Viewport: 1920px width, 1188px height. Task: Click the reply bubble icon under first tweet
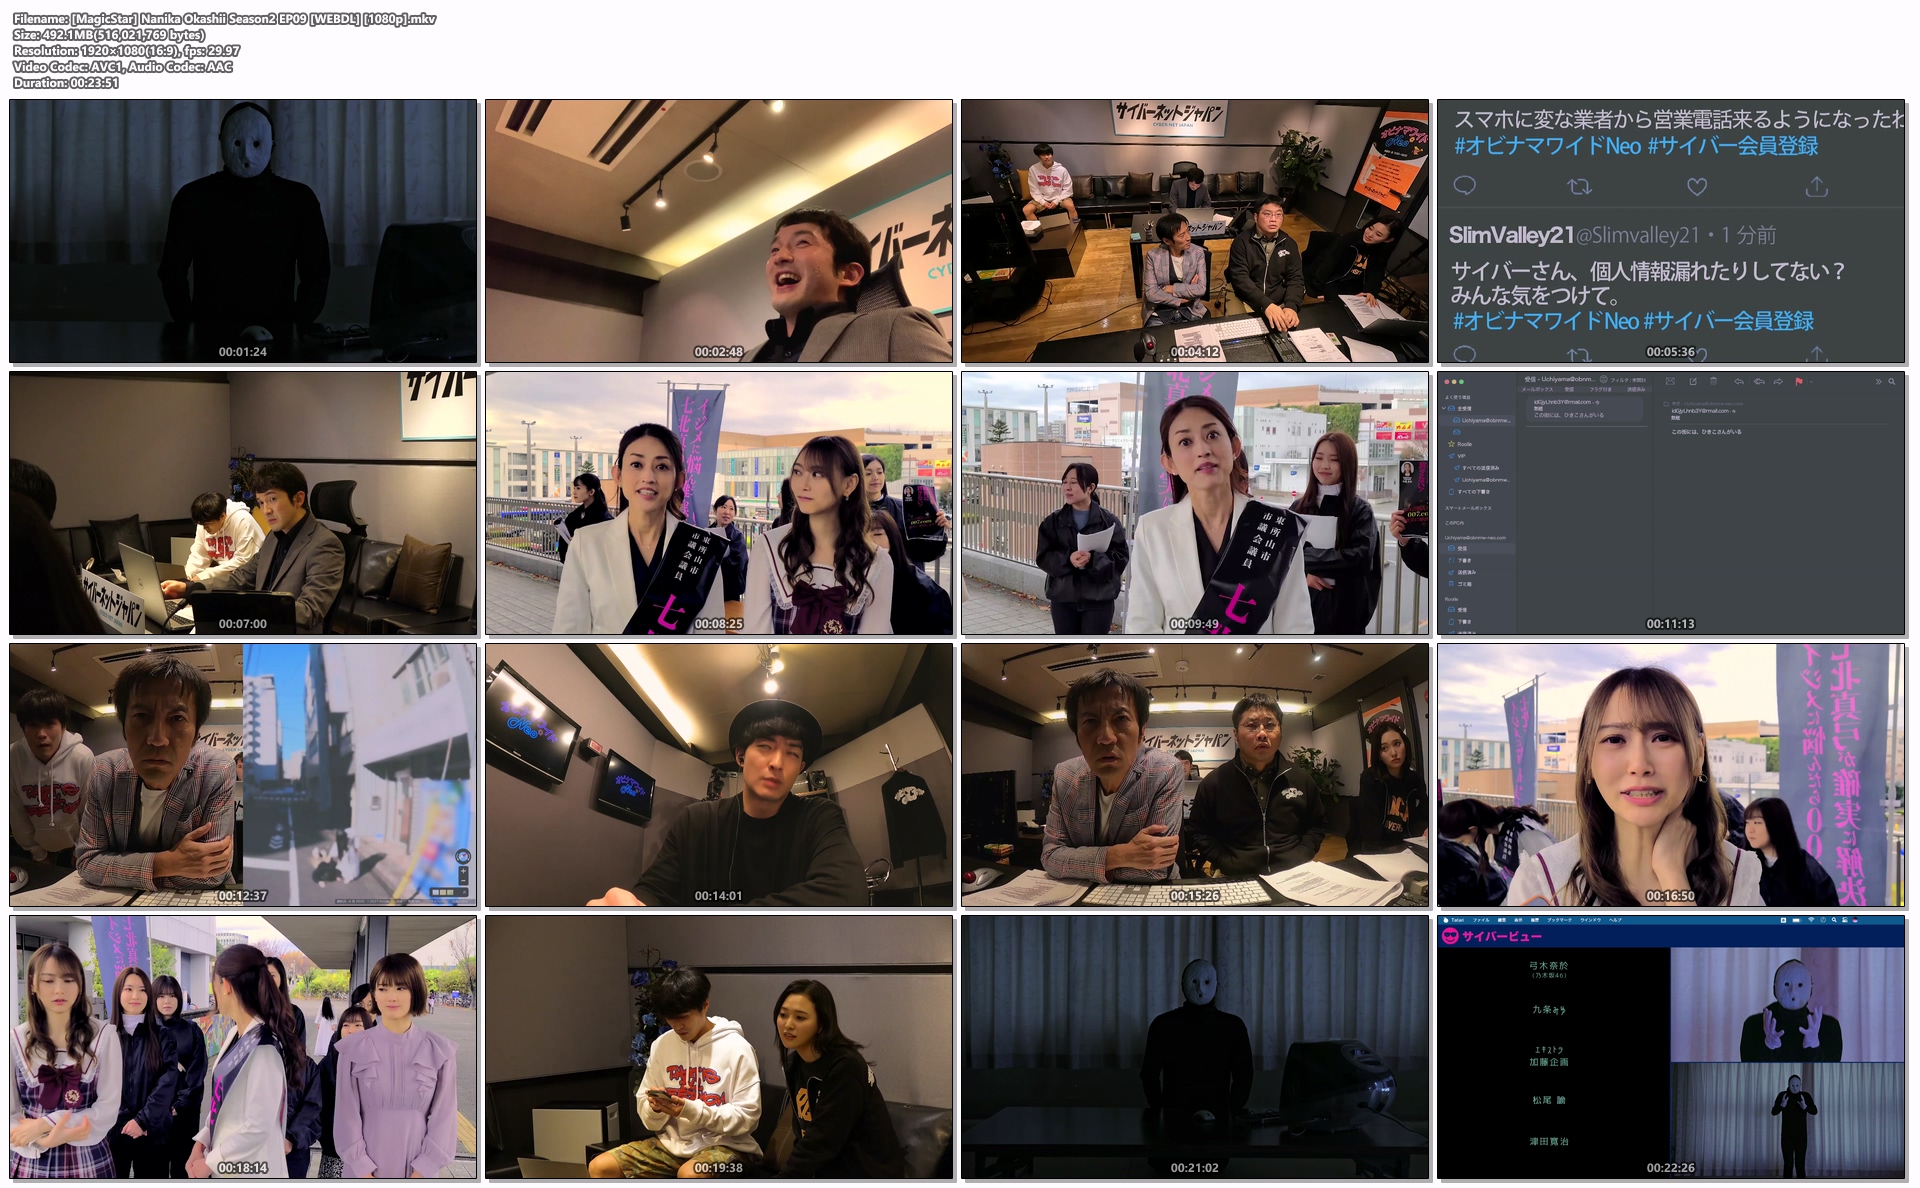(x=1464, y=185)
